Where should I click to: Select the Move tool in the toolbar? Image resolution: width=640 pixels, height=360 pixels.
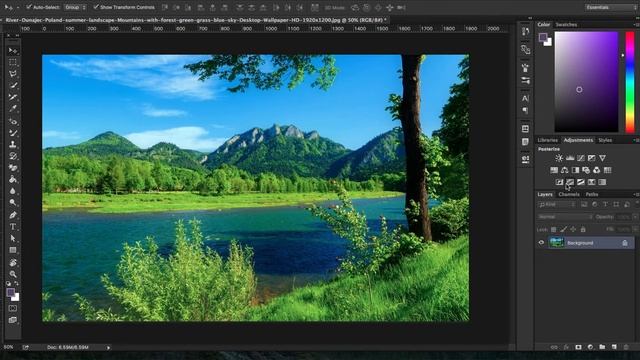(x=13, y=51)
